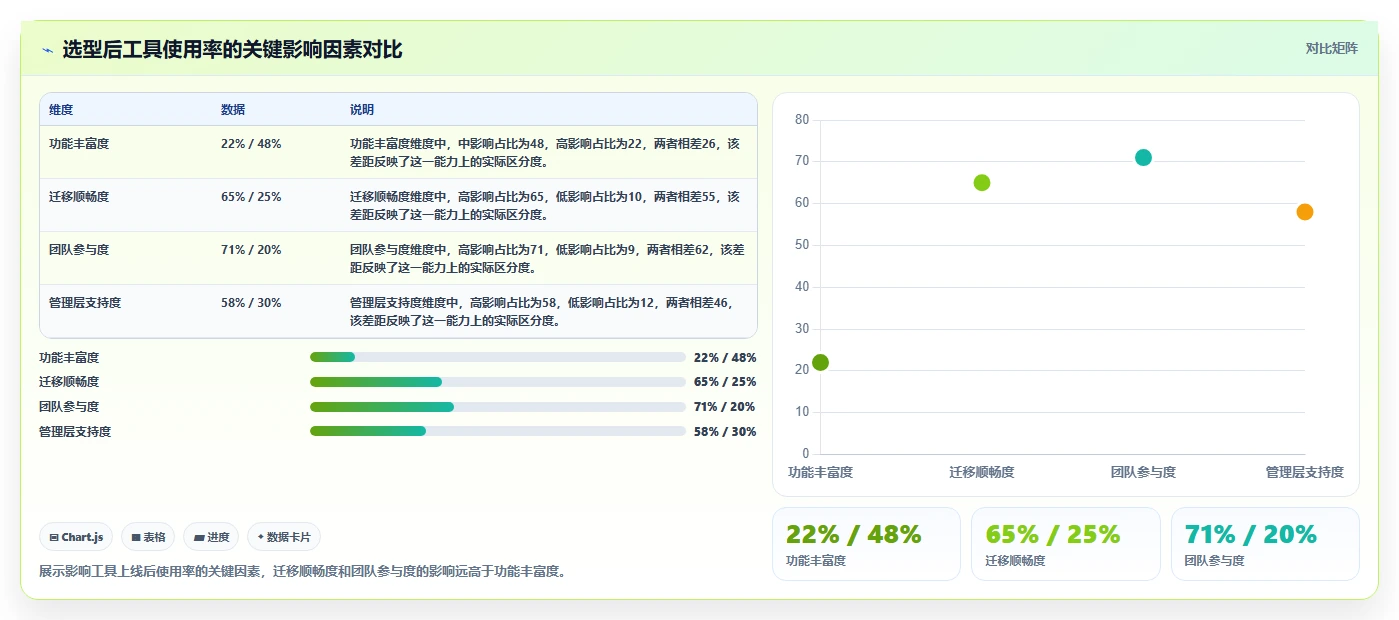Viewport: 1399px width, 620px height.
Task: Click the 团队参与度 table row label
Action: (79, 250)
